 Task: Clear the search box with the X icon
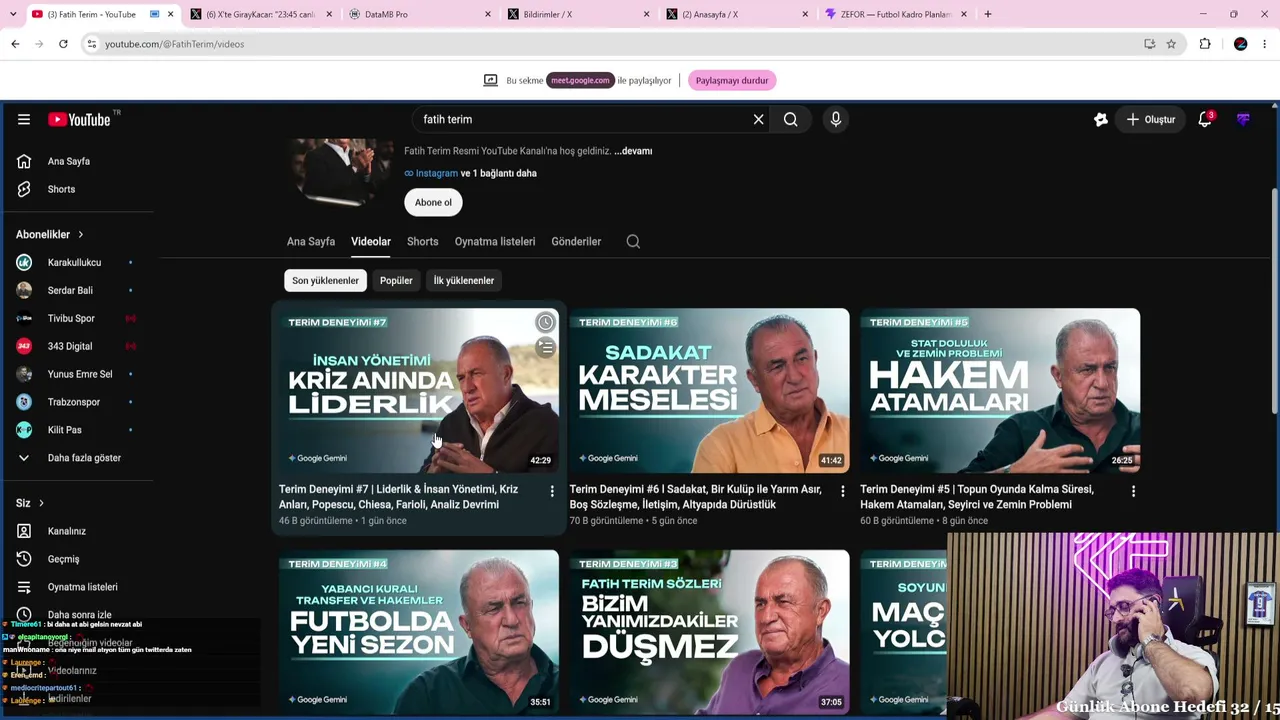pos(758,119)
